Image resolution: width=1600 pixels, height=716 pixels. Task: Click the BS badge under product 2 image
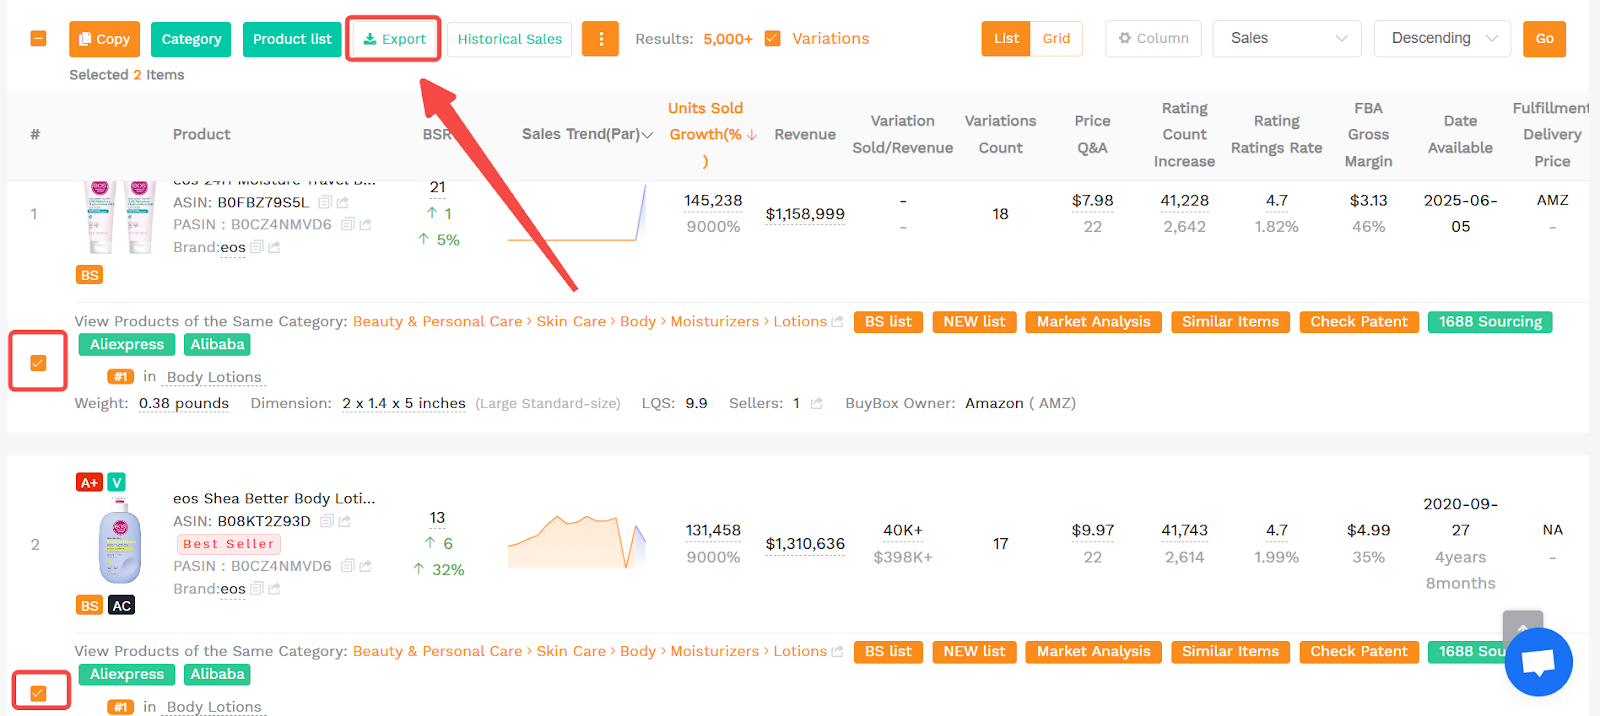click(x=90, y=605)
